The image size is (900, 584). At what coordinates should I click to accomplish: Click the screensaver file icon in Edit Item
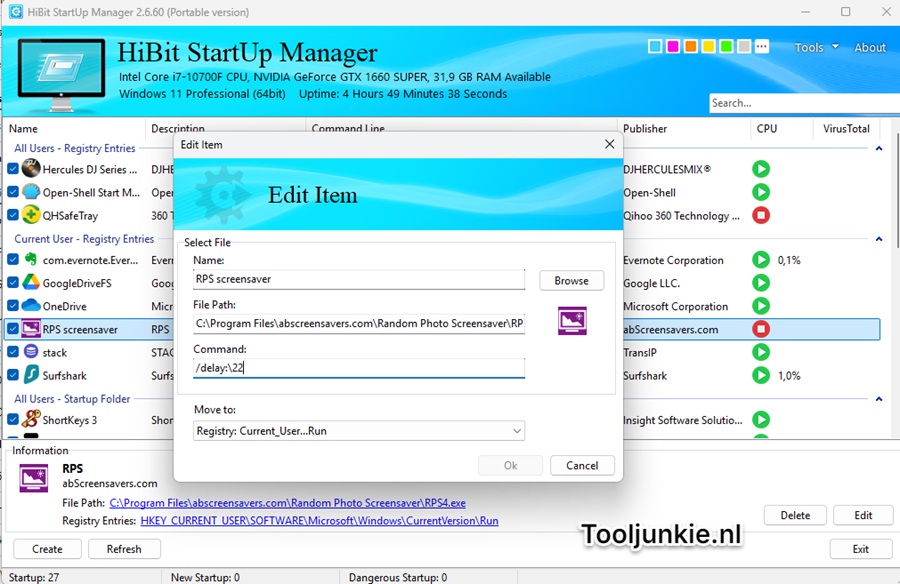[572, 321]
